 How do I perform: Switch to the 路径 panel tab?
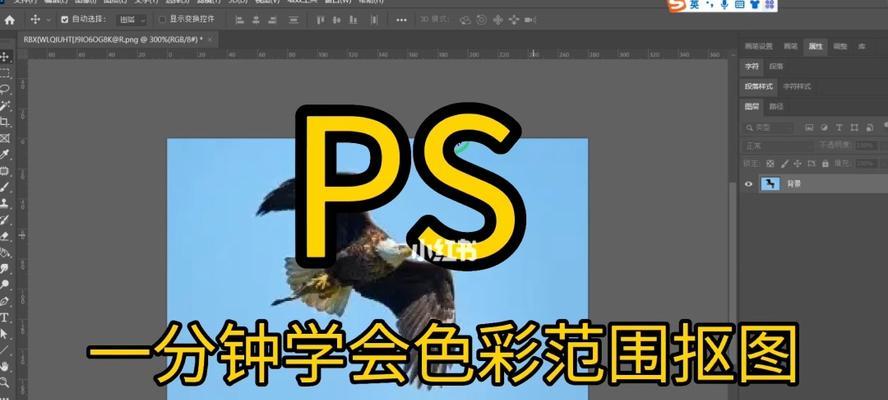776,107
